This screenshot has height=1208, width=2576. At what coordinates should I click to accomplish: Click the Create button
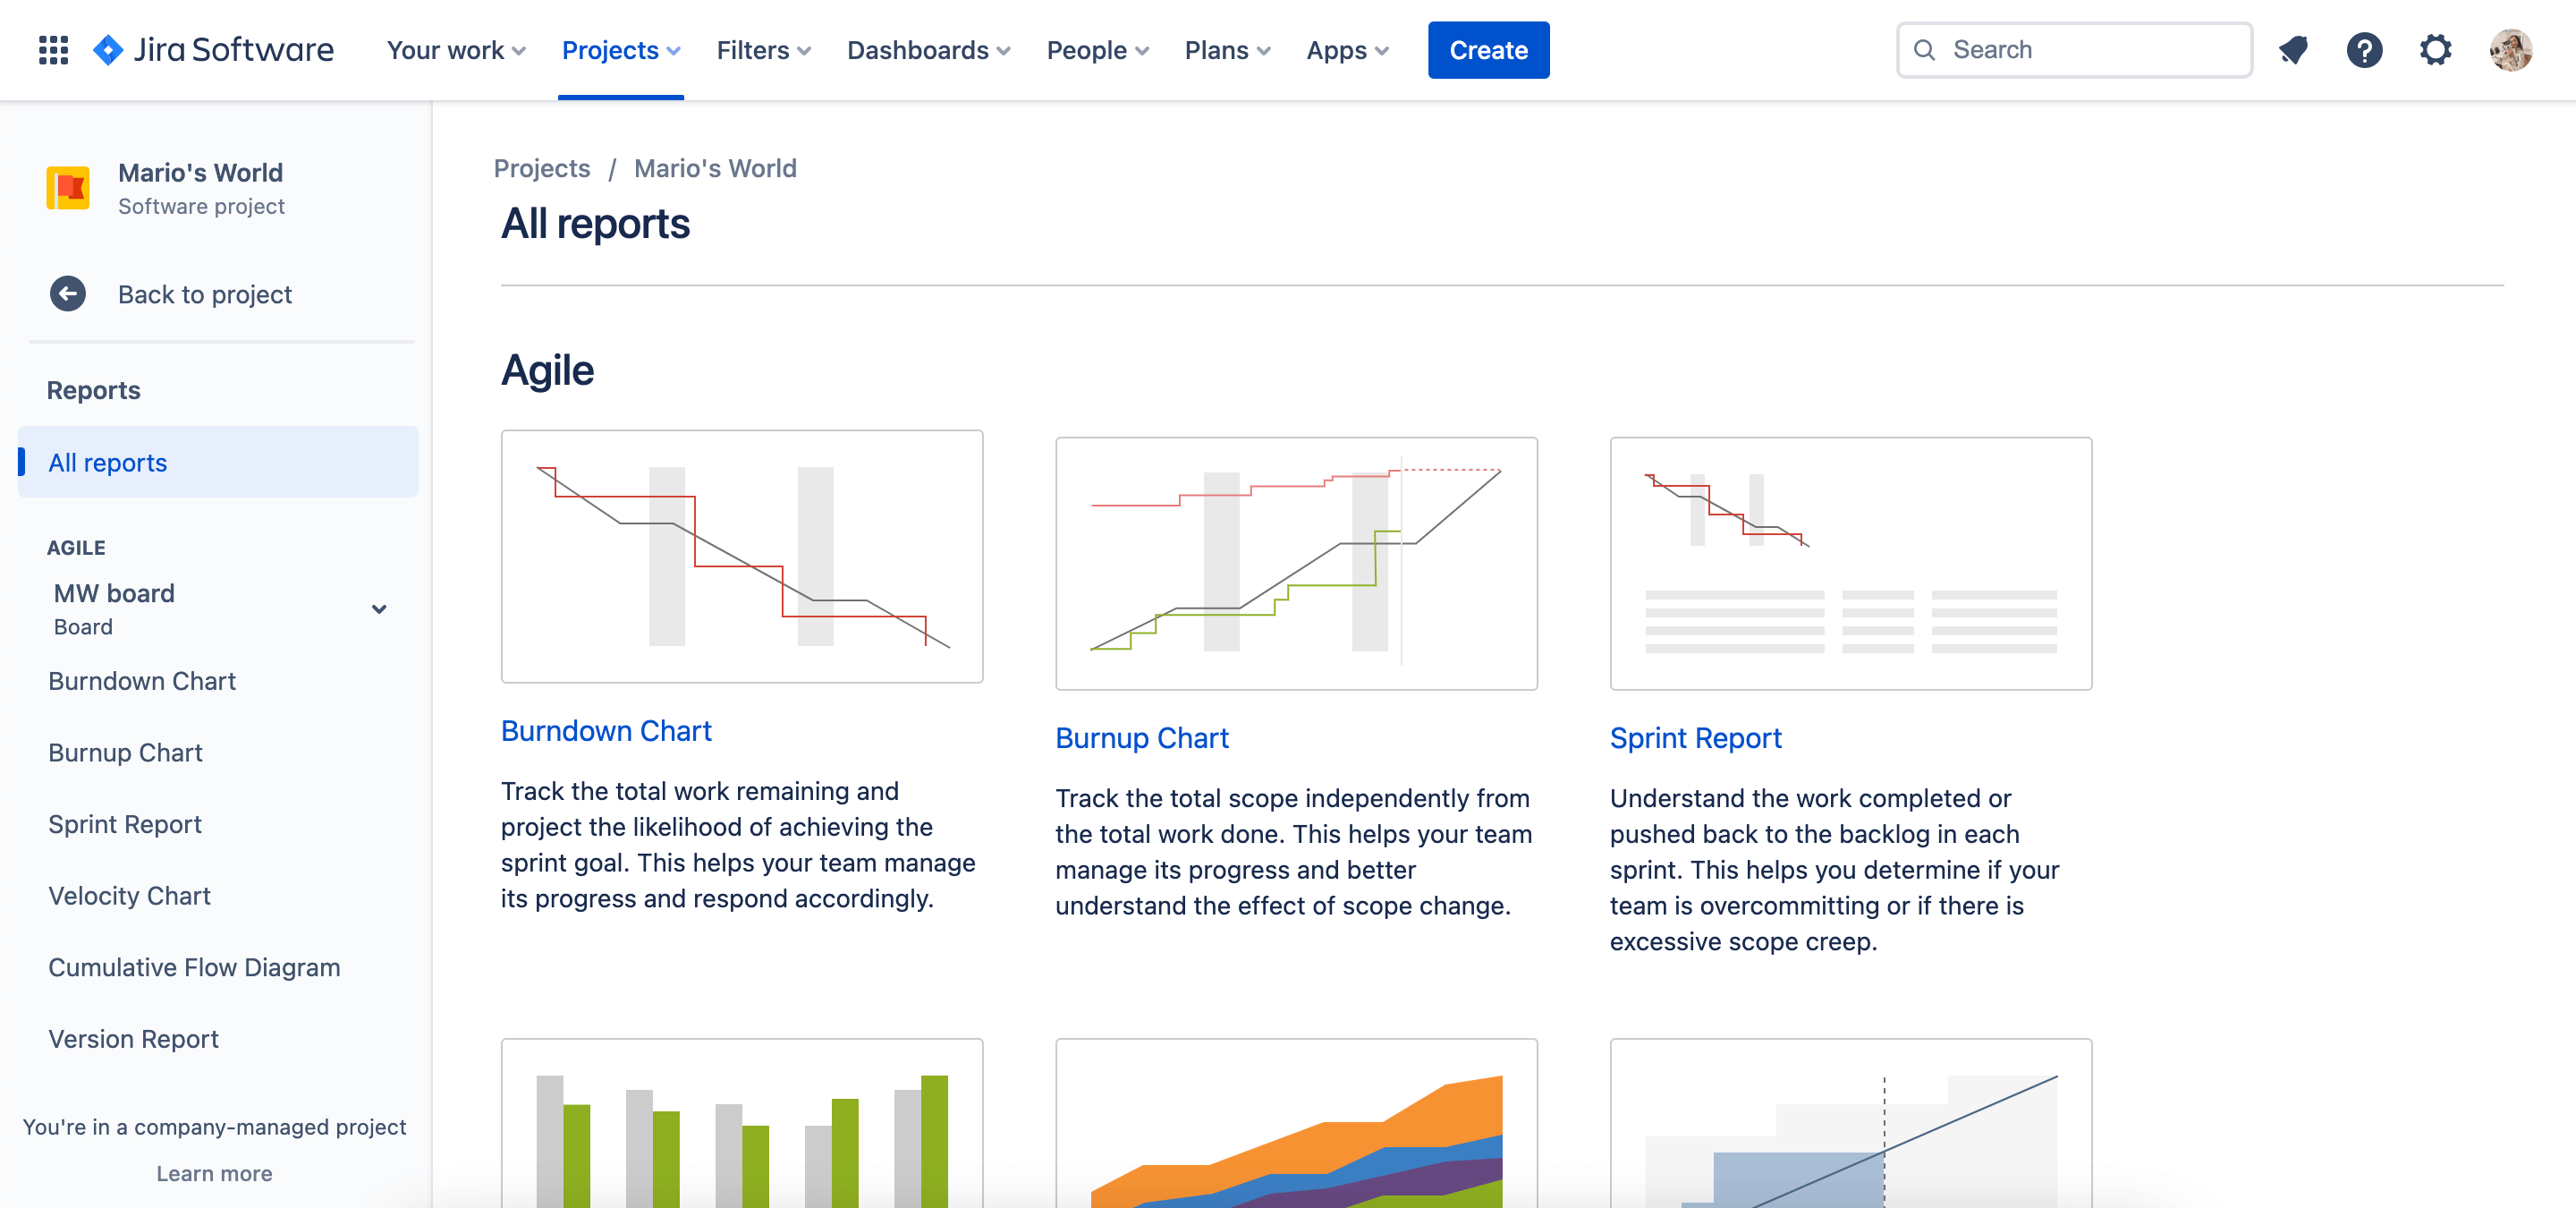tap(1488, 49)
